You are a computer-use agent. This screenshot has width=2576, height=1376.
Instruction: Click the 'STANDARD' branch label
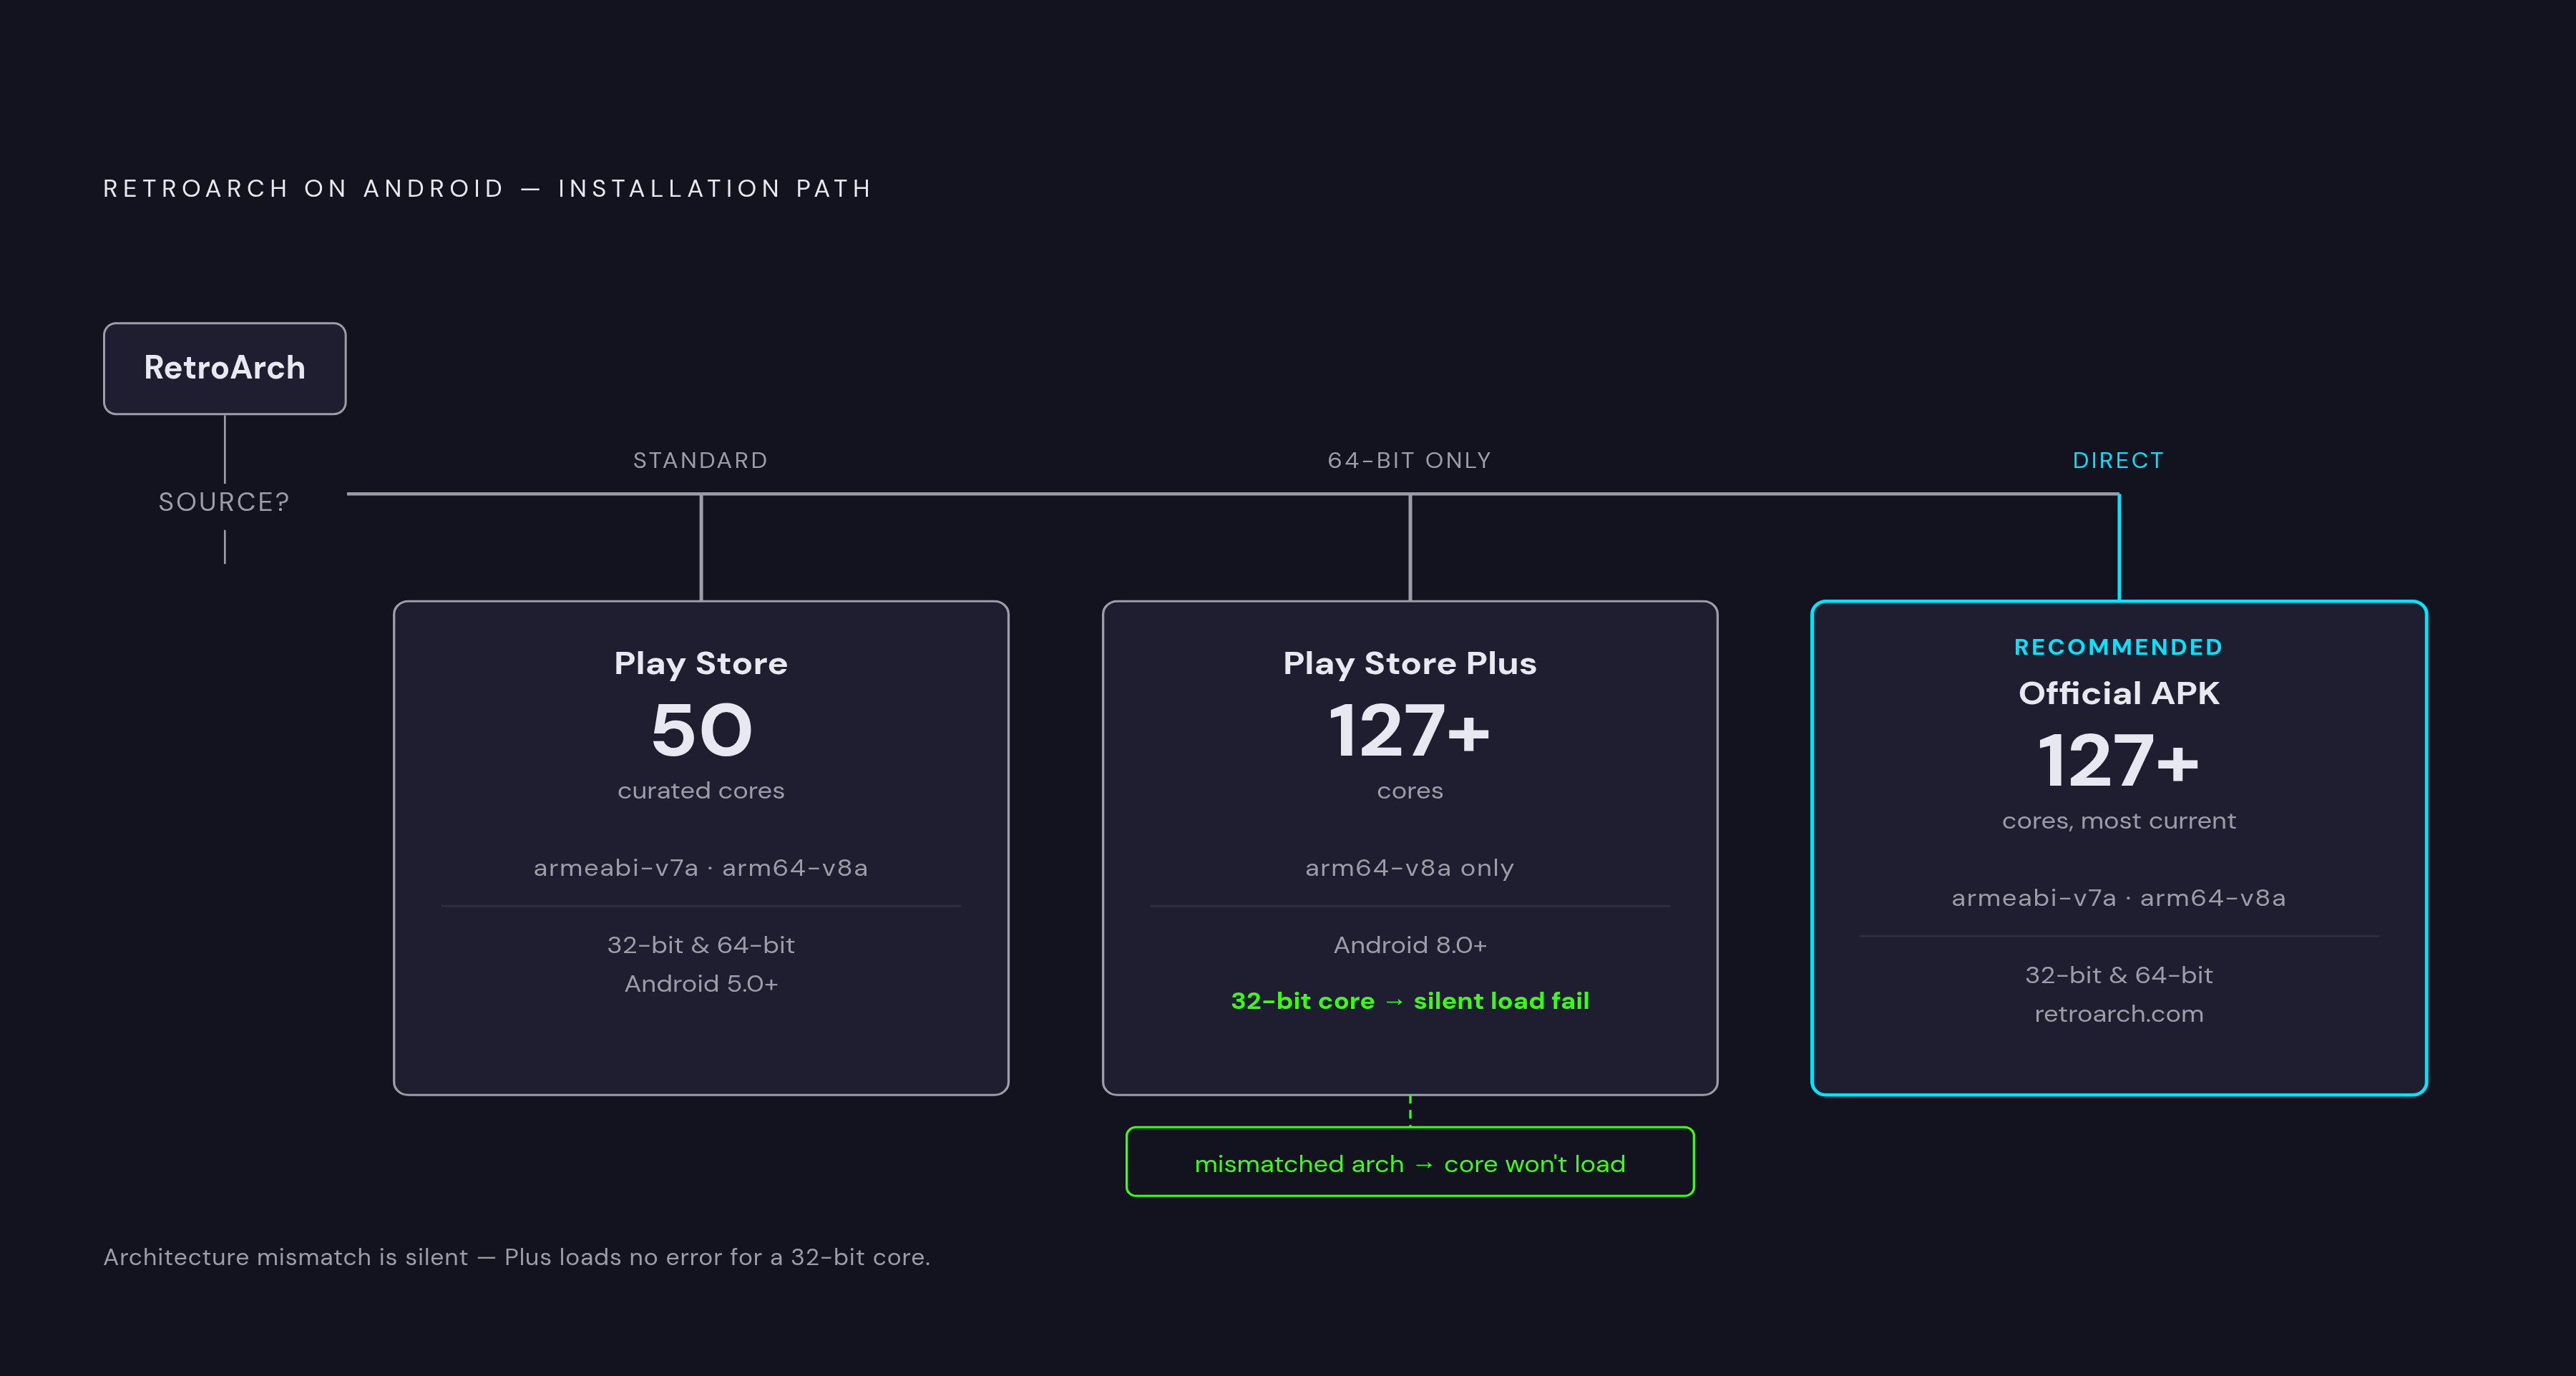click(x=701, y=460)
